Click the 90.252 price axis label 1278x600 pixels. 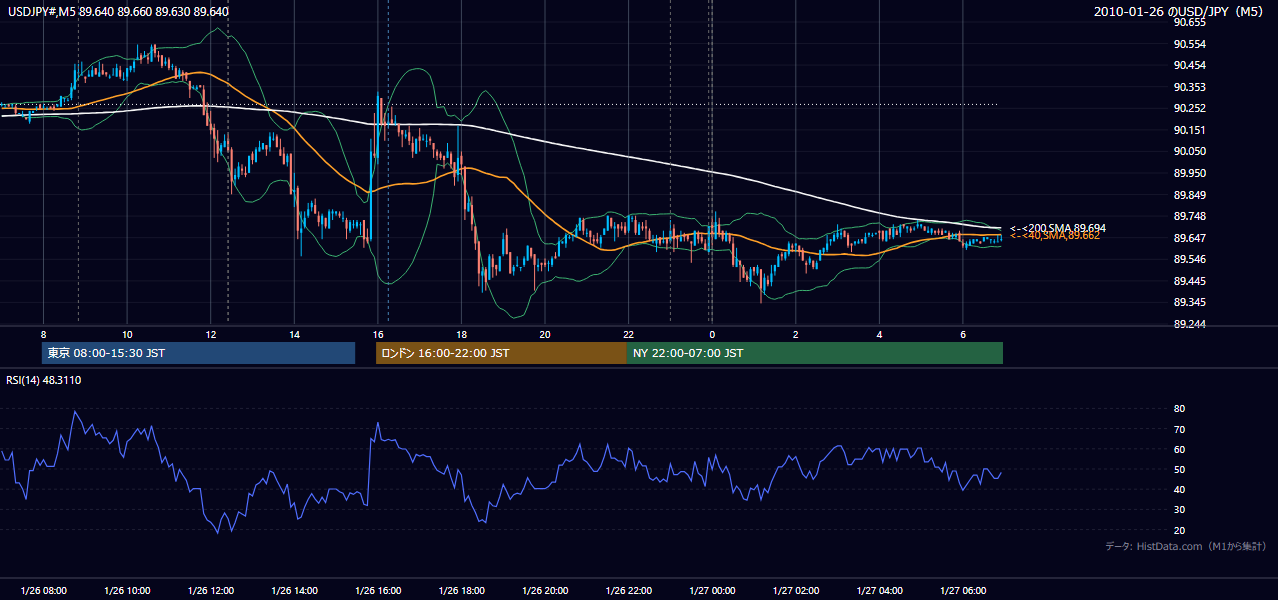coord(1189,108)
